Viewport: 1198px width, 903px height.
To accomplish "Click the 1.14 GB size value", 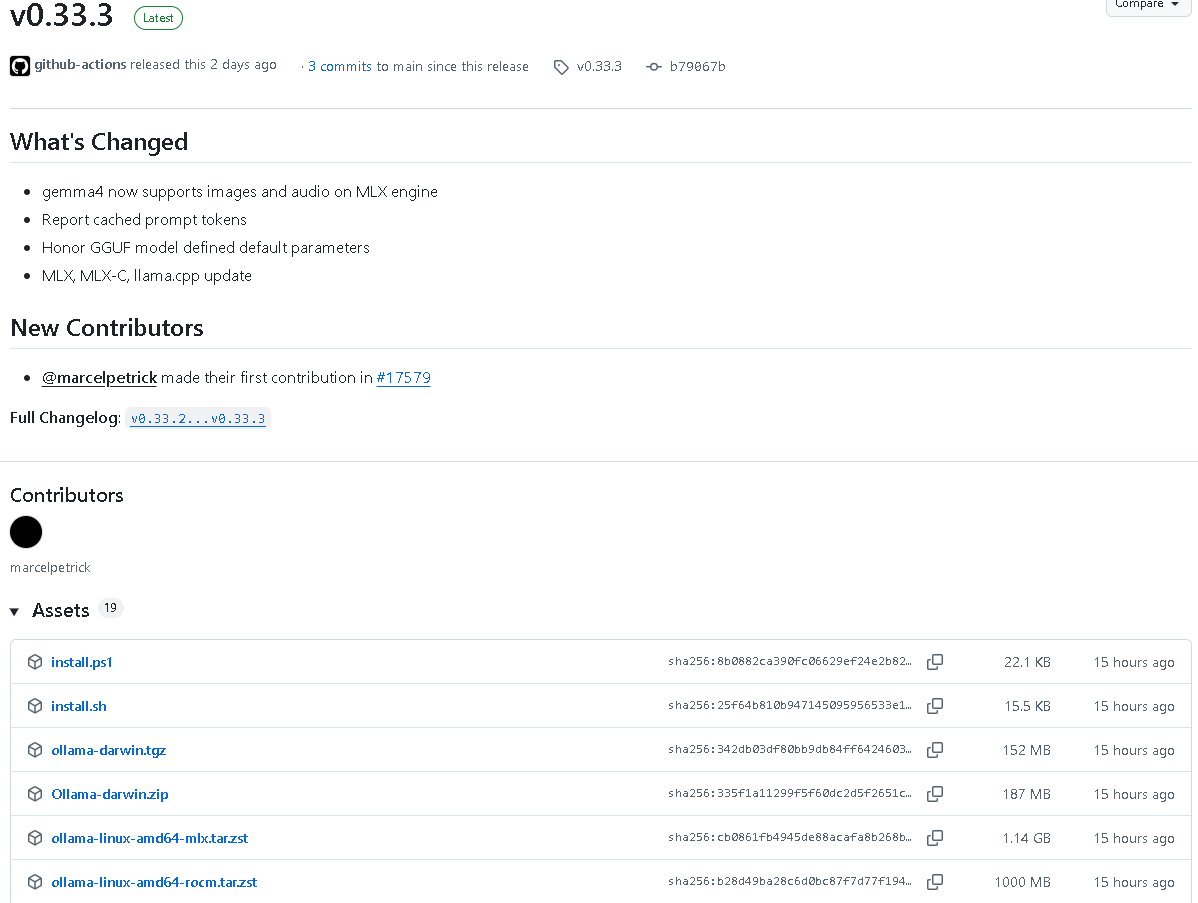I will pos(1027,838).
